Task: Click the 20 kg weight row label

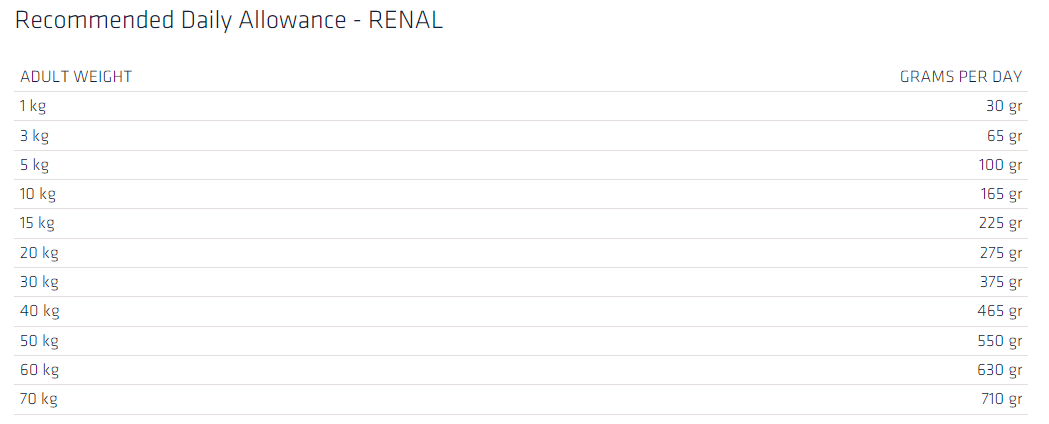Action: (x=39, y=253)
